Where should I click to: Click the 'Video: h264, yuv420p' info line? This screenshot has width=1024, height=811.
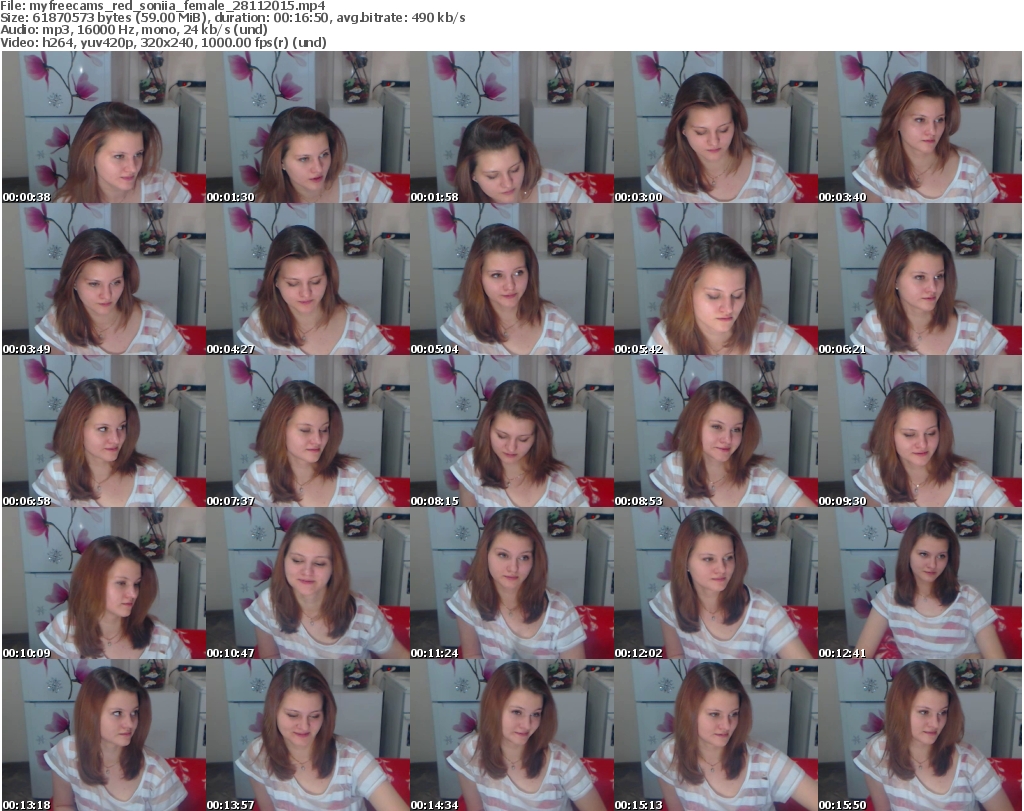pyautogui.click(x=163, y=42)
